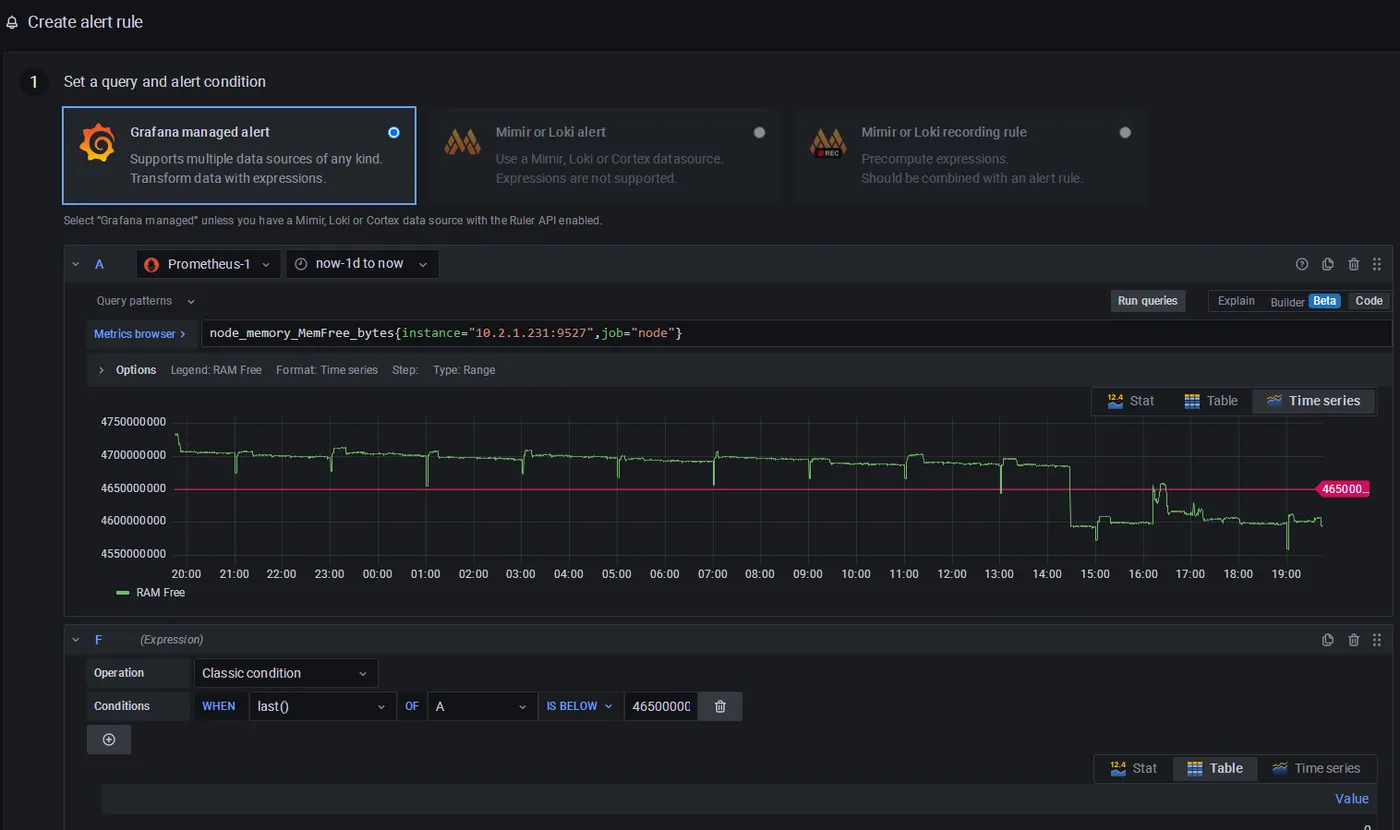The image size is (1400, 830).
Task: Switch to Code query mode
Action: (1369, 301)
